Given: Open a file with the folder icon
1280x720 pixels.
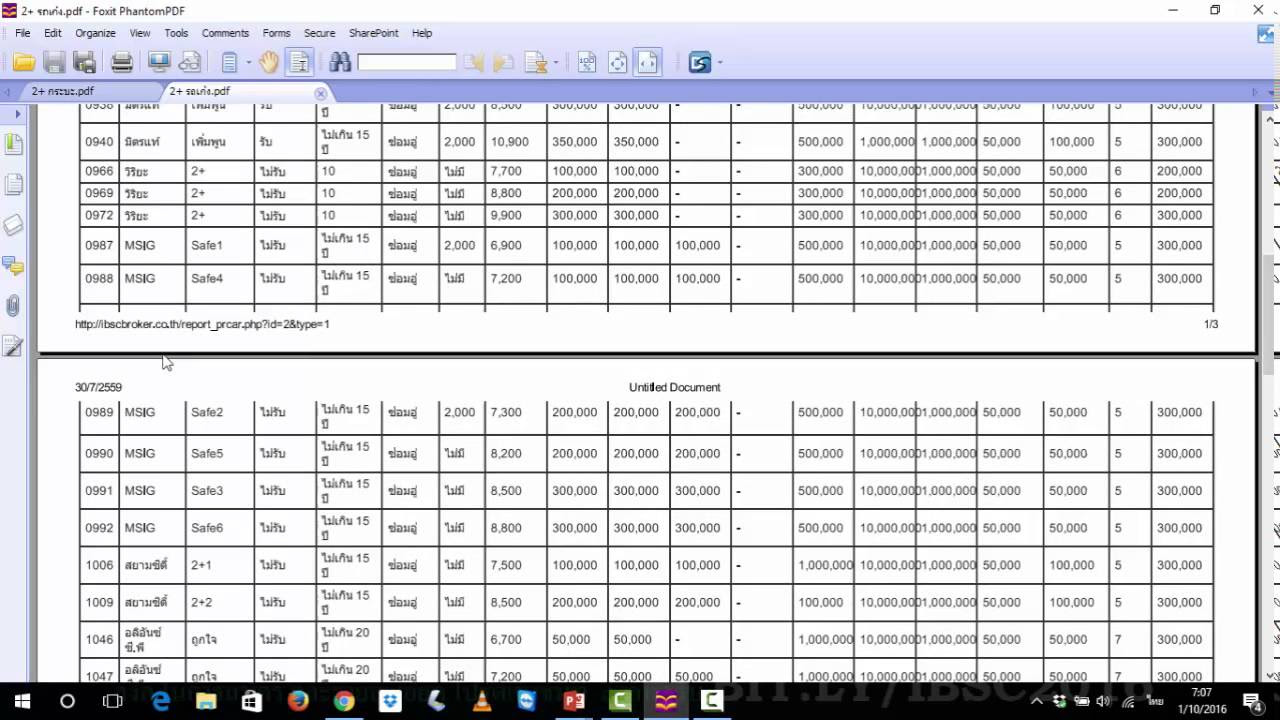Looking at the screenshot, I should click(x=24, y=63).
